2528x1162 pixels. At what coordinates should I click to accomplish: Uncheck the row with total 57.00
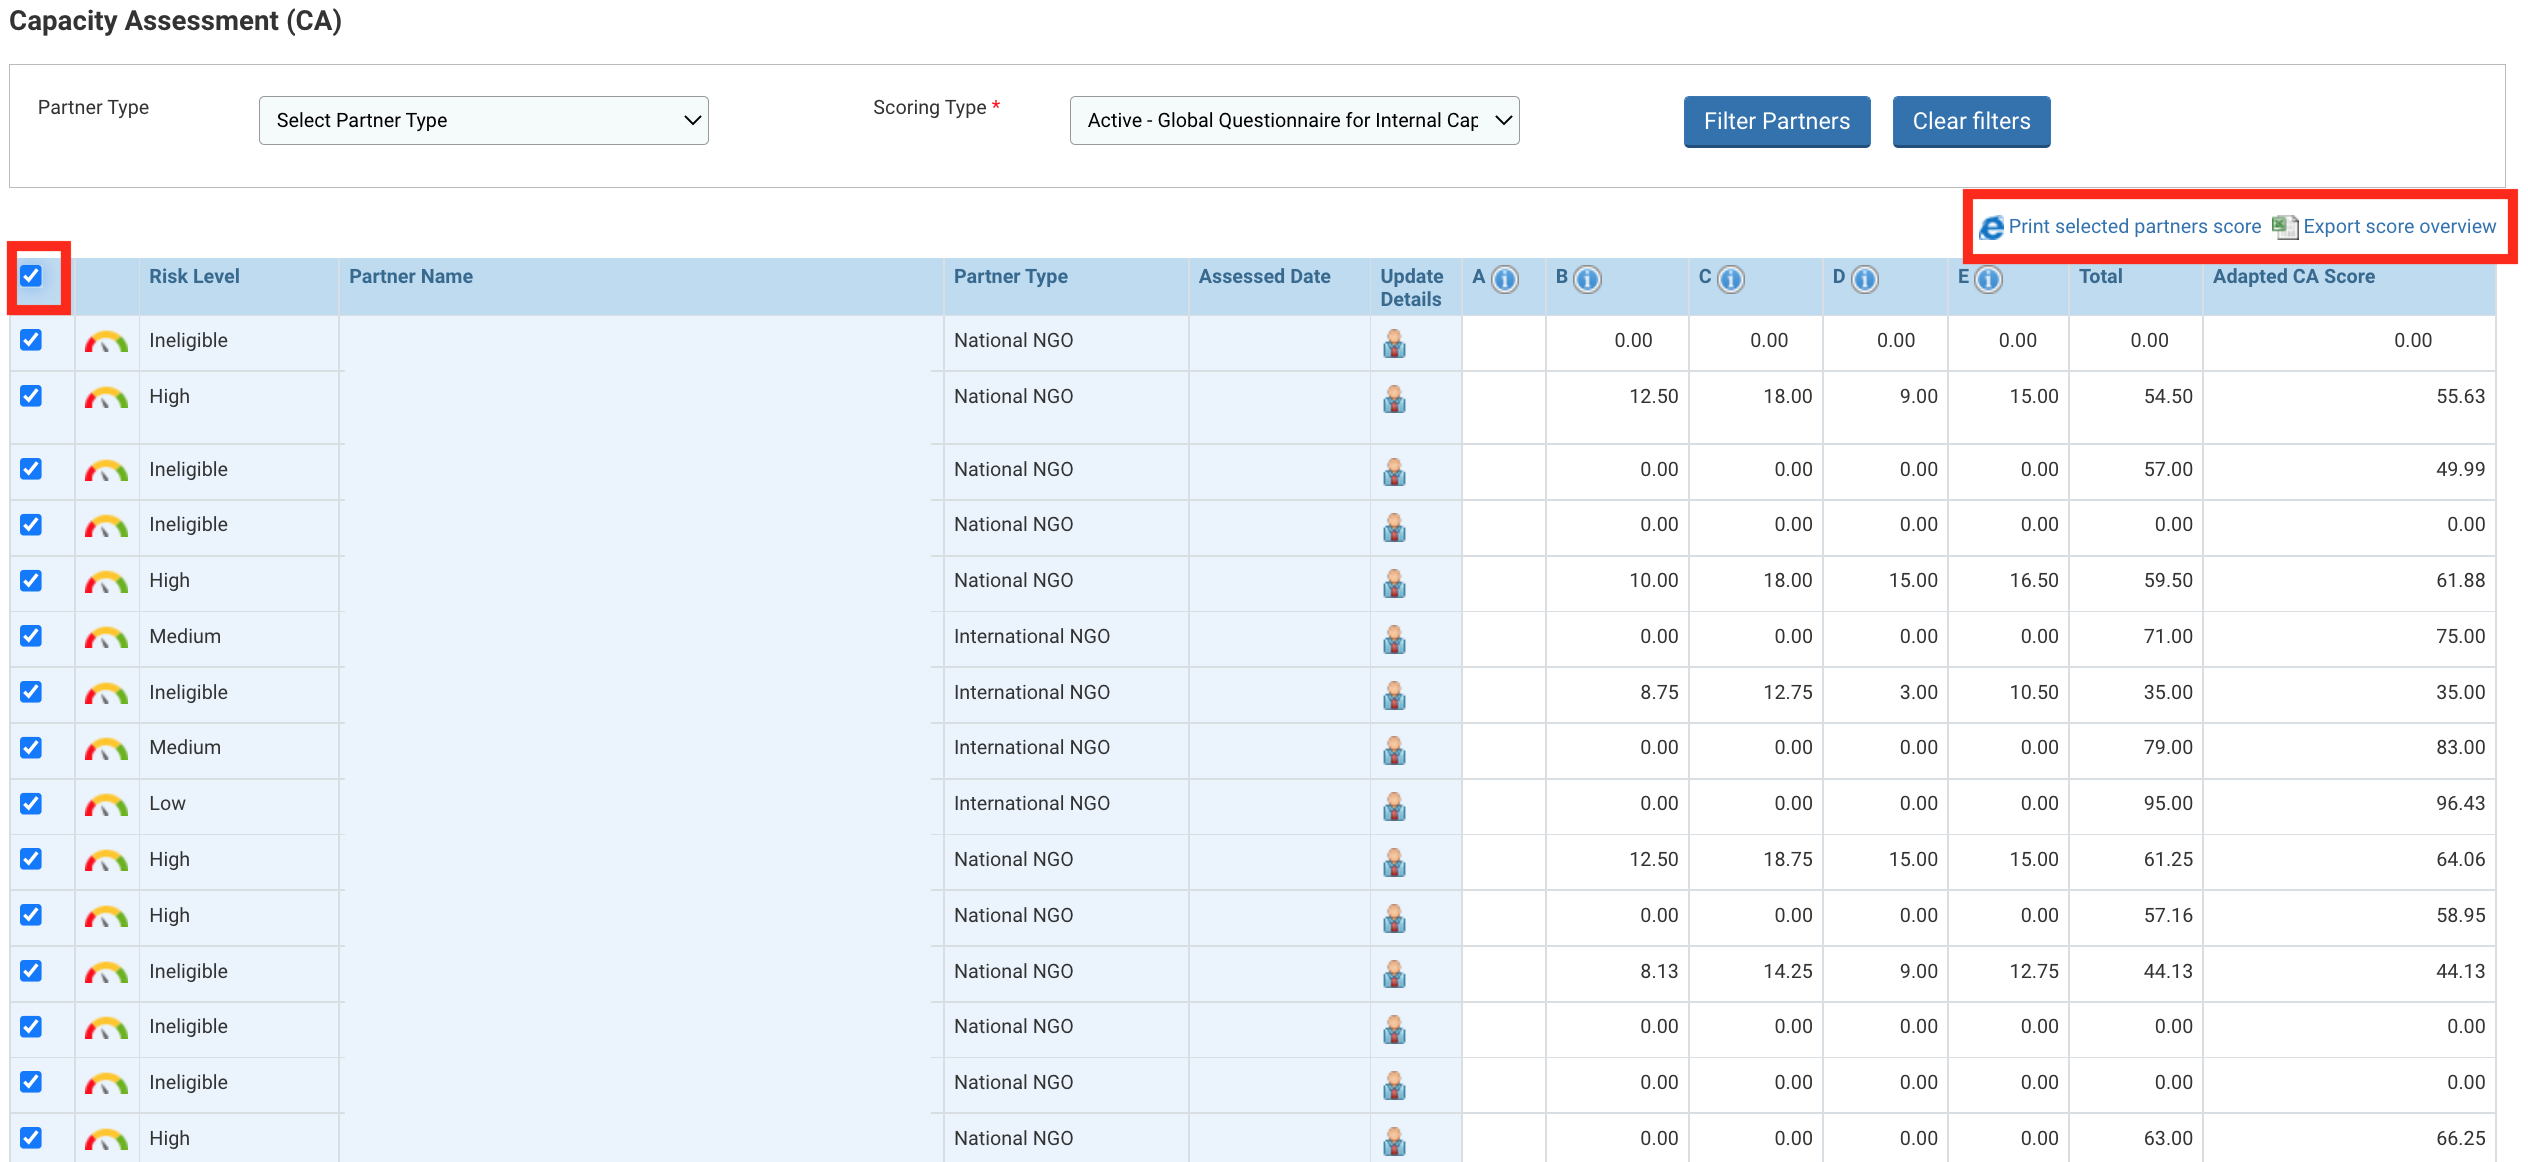tap(31, 469)
